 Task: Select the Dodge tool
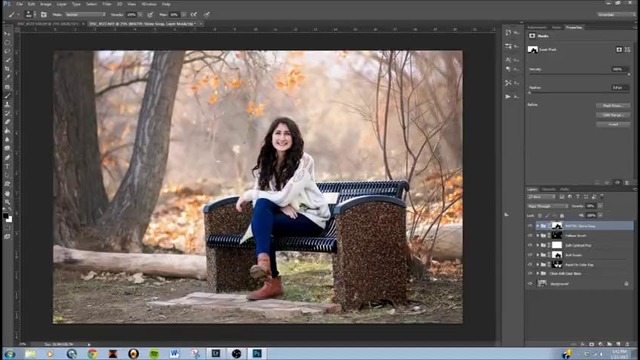tap(7, 149)
